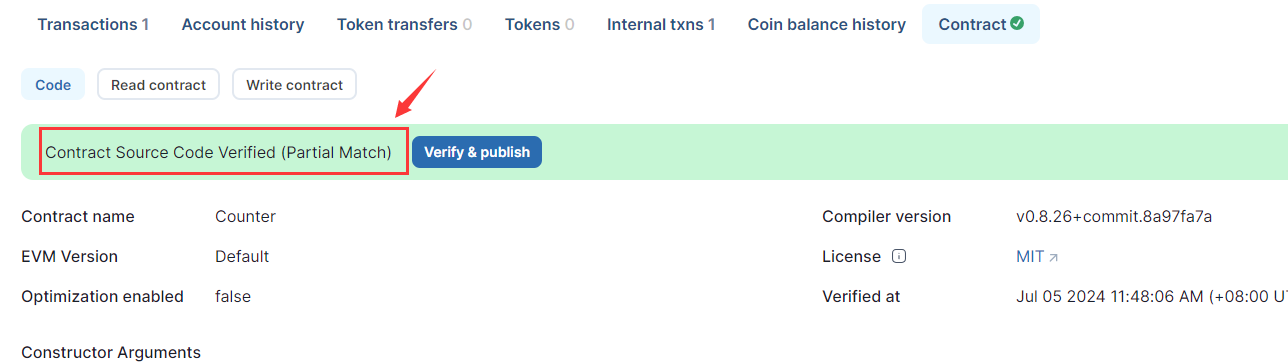The height and width of the screenshot is (363, 1288).
Task: Show the contract Code view
Action: (53, 85)
